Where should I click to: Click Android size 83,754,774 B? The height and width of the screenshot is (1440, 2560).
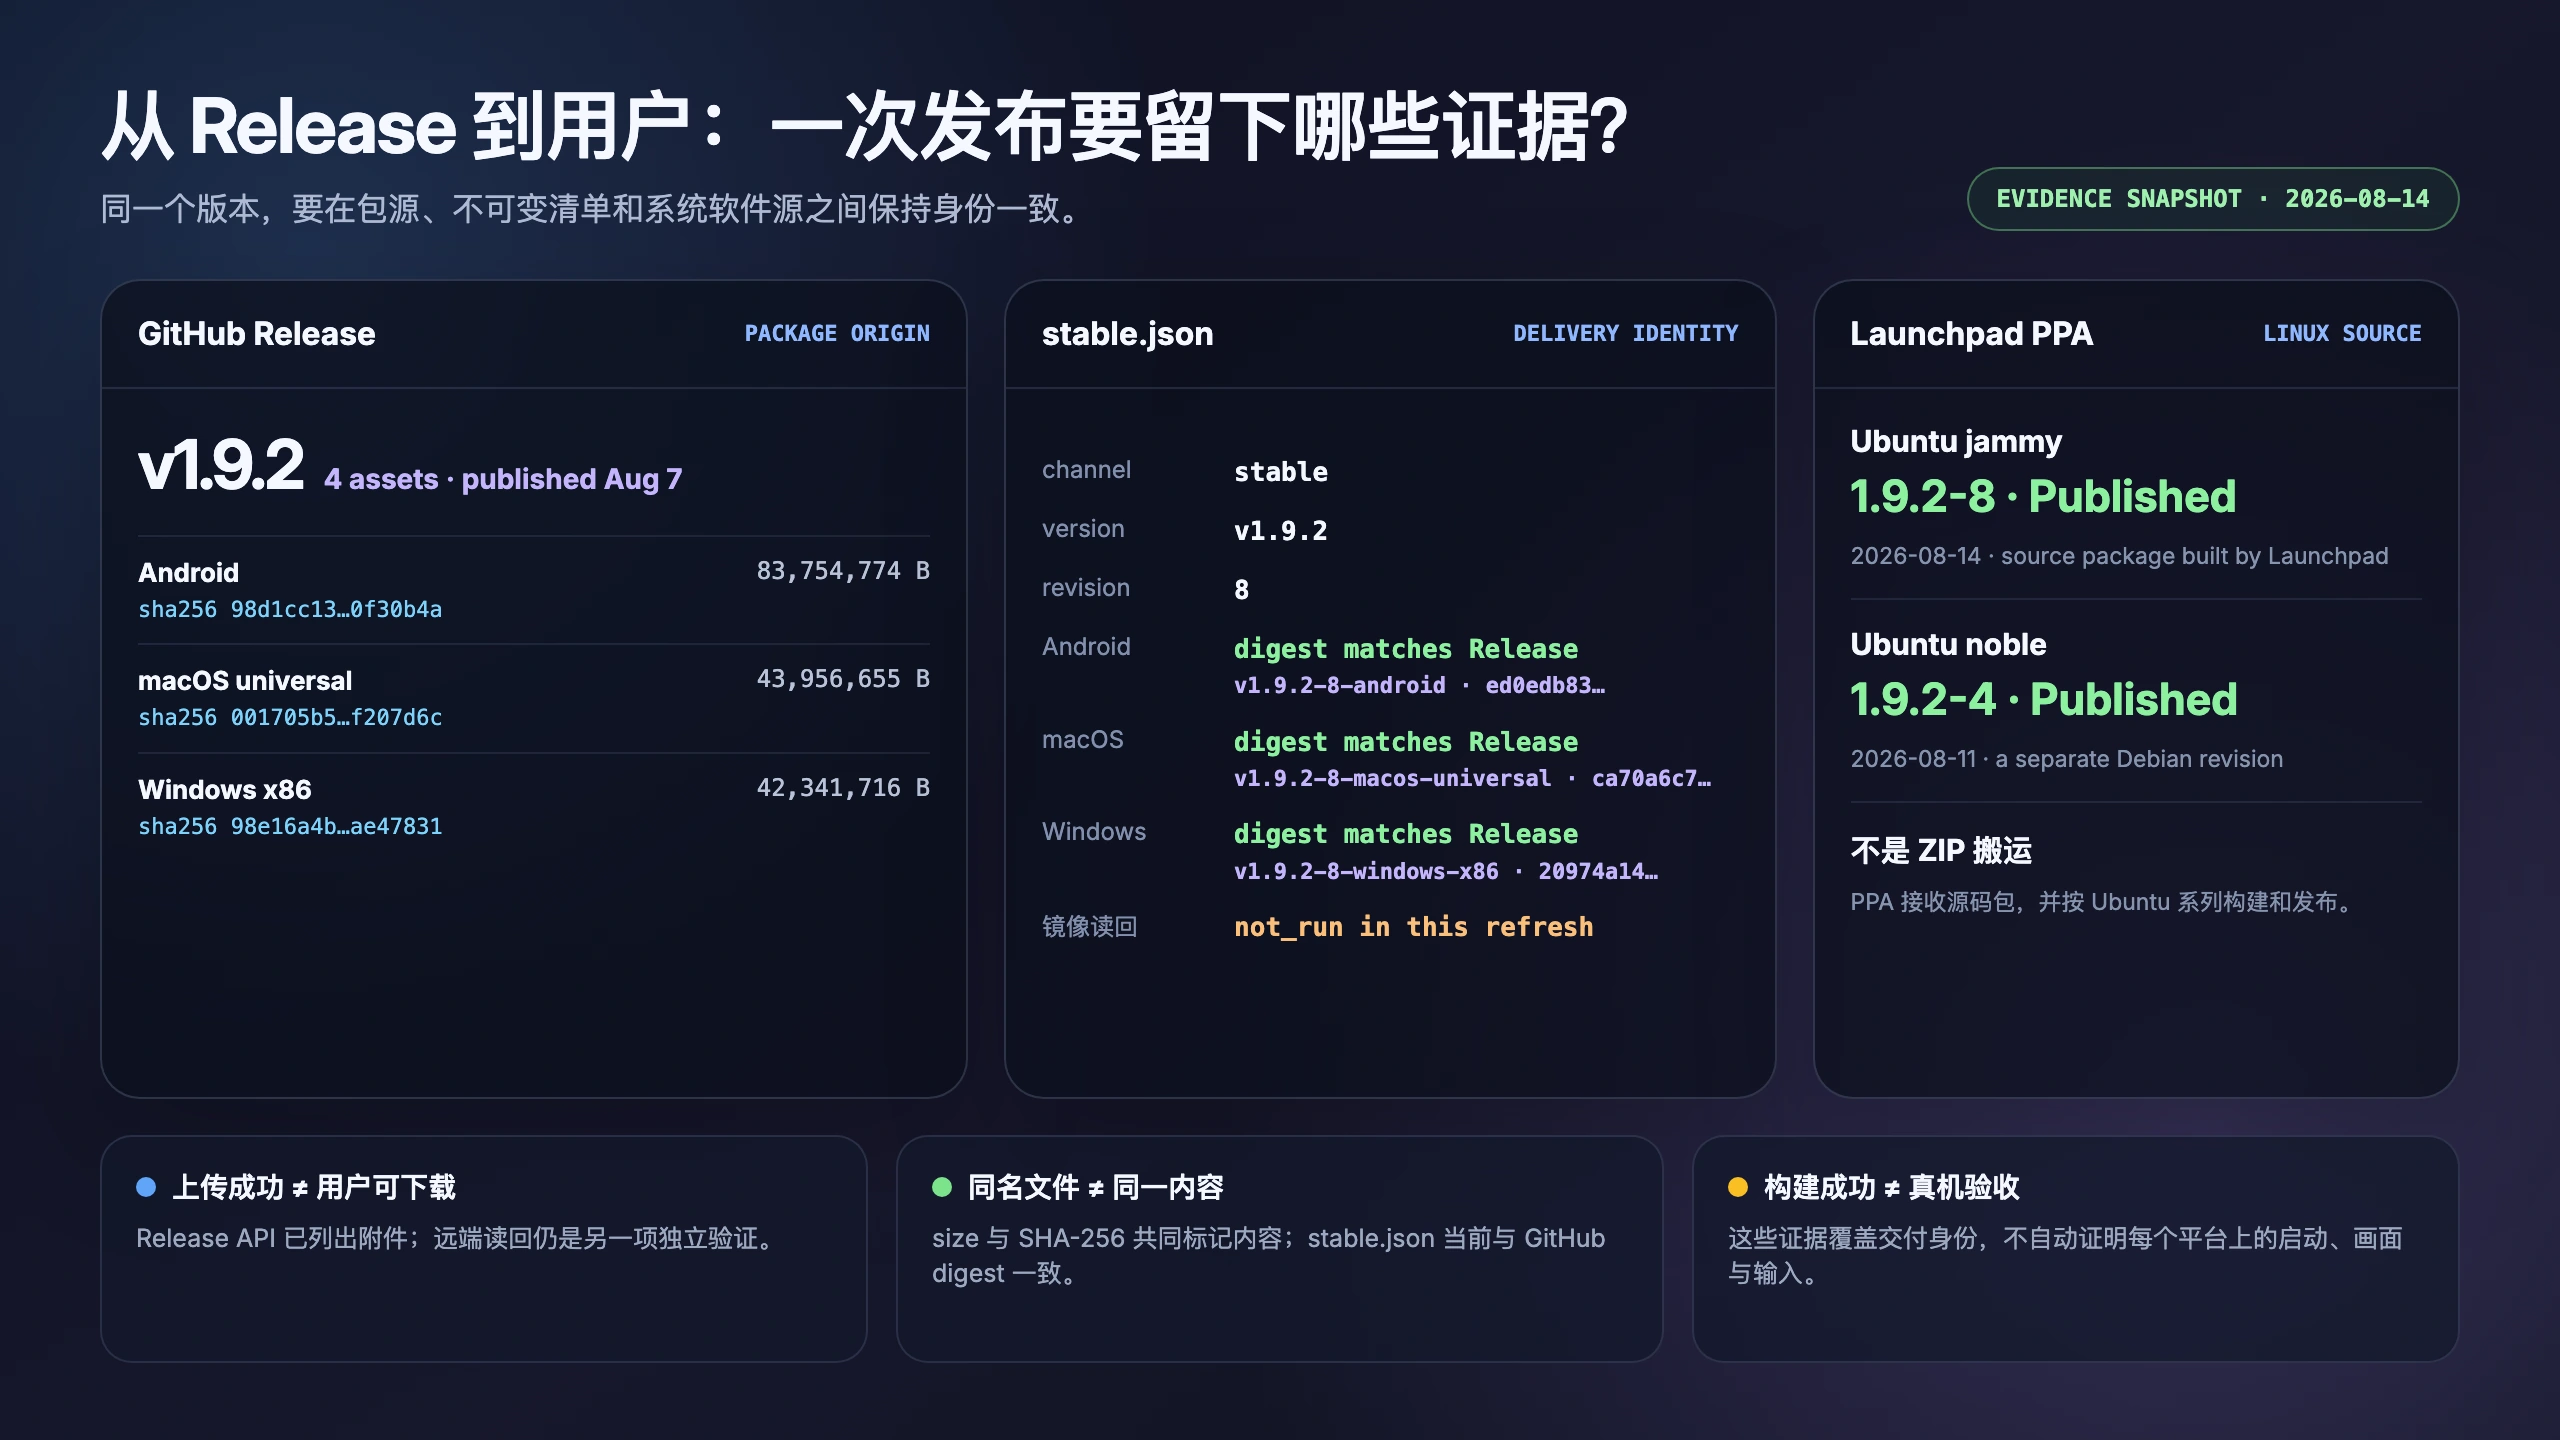843,570
